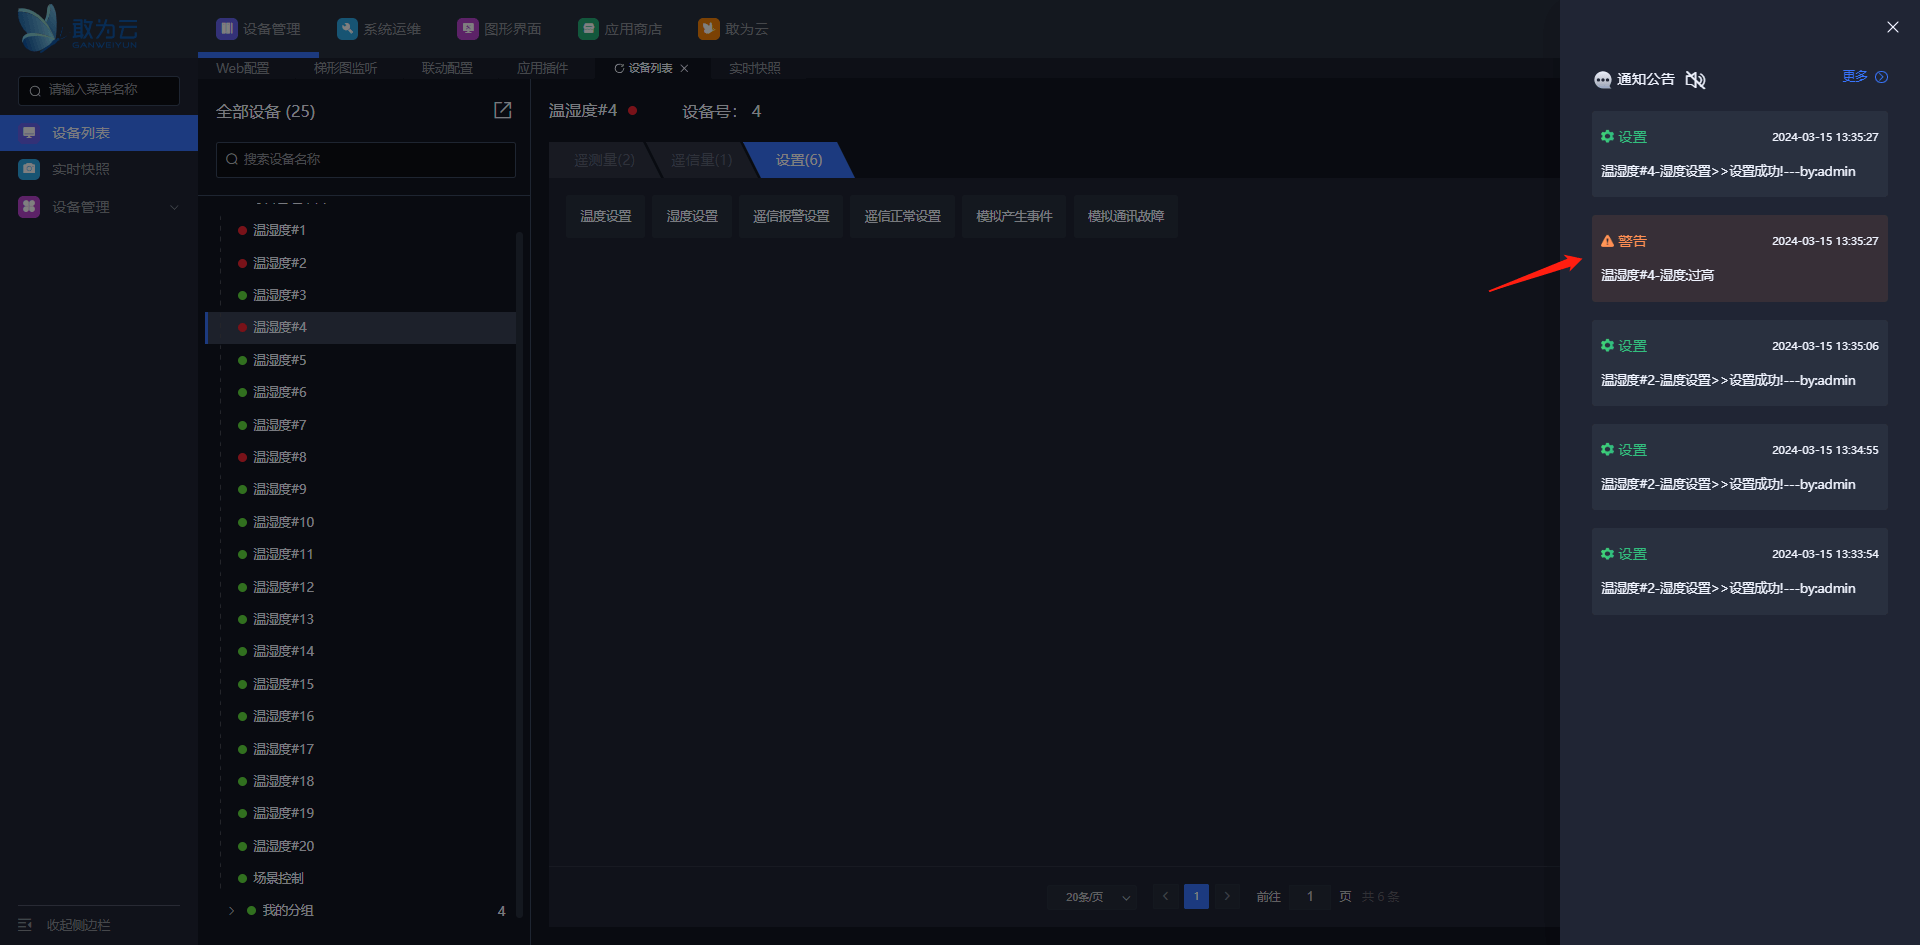Open 应用商店 from the top navigation
Image resolution: width=1920 pixels, height=945 pixels.
pos(620,29)
